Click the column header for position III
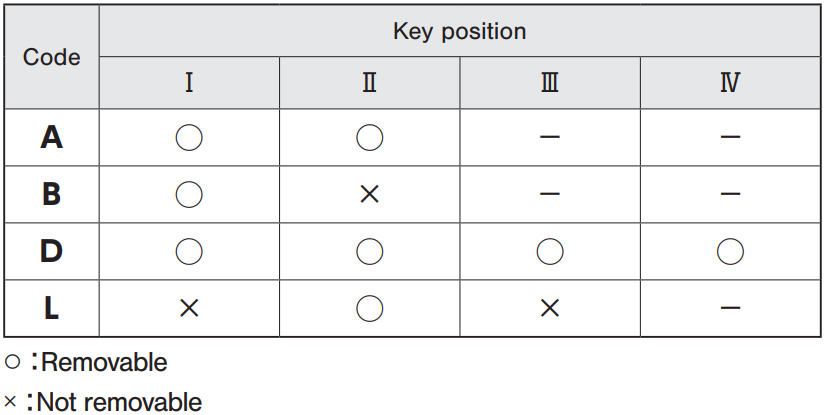 [550, 83]
